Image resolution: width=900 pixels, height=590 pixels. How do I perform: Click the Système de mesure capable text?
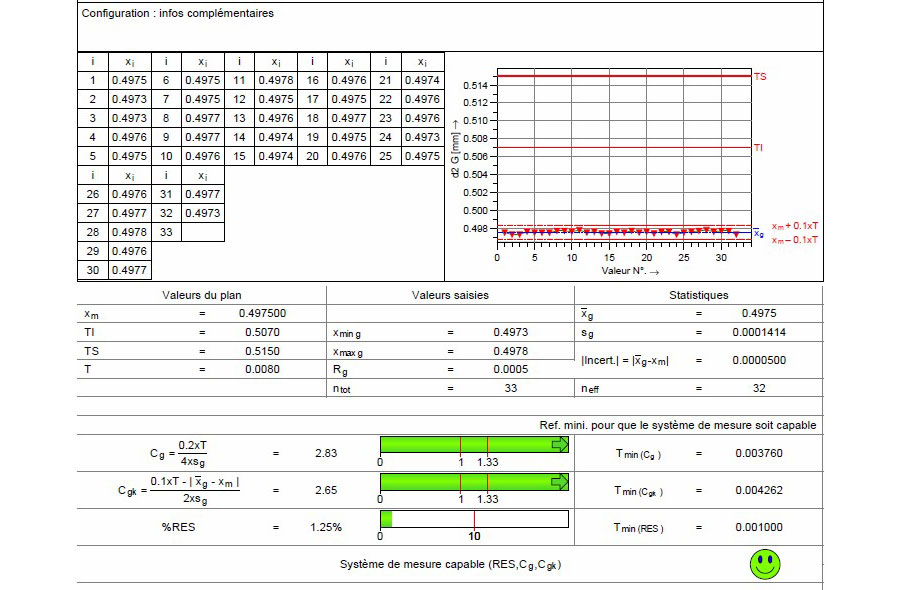click(x=450, y=565)
